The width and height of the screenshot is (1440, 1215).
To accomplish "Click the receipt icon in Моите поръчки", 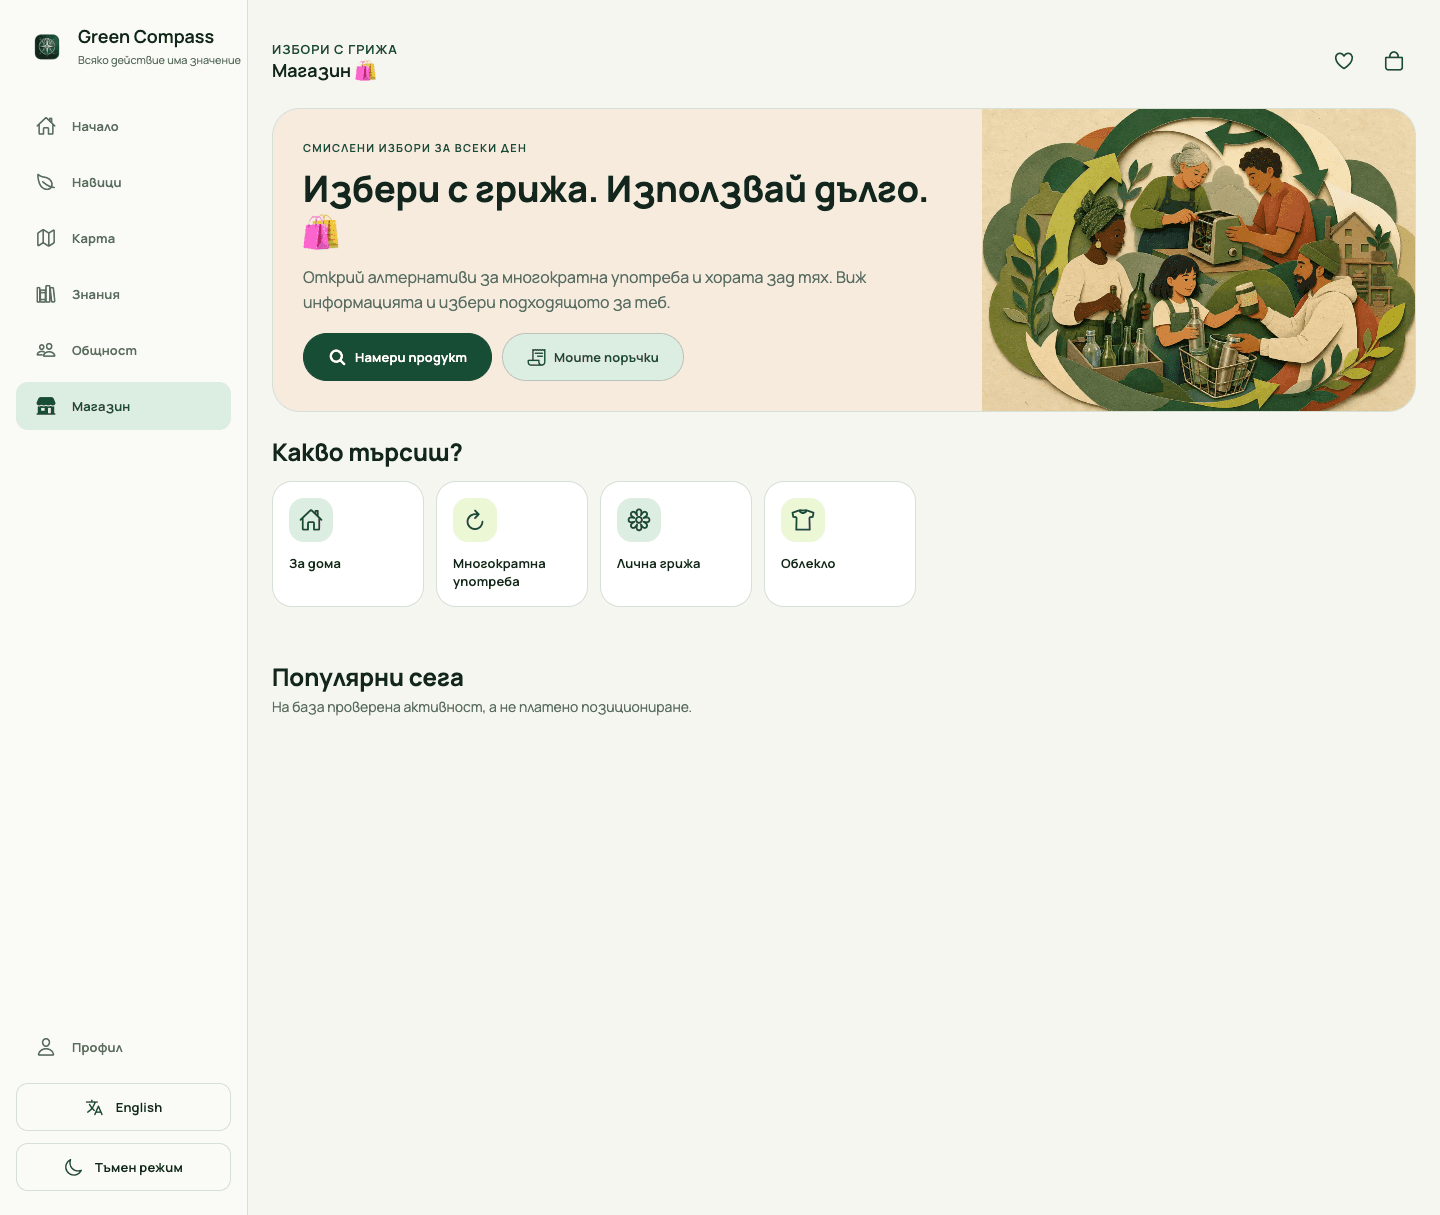I will pos(537,357).
